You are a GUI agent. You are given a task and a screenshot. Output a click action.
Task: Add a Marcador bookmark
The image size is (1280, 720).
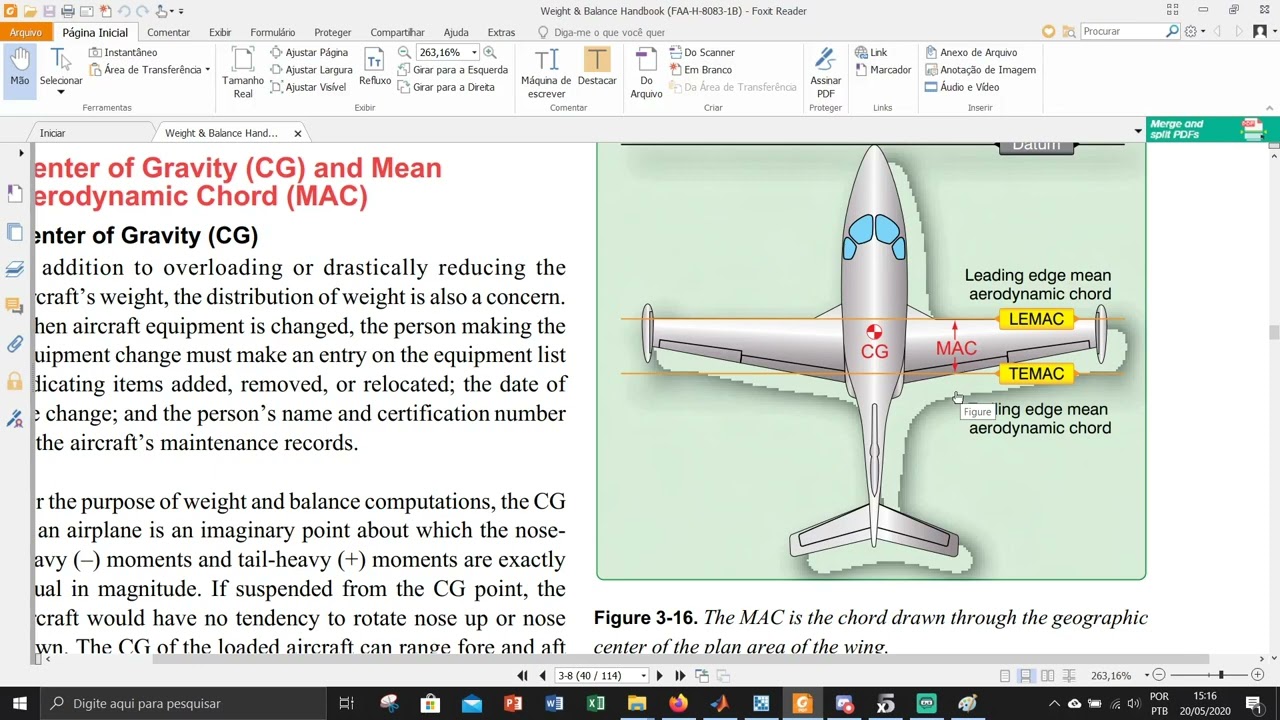[883, 70]
